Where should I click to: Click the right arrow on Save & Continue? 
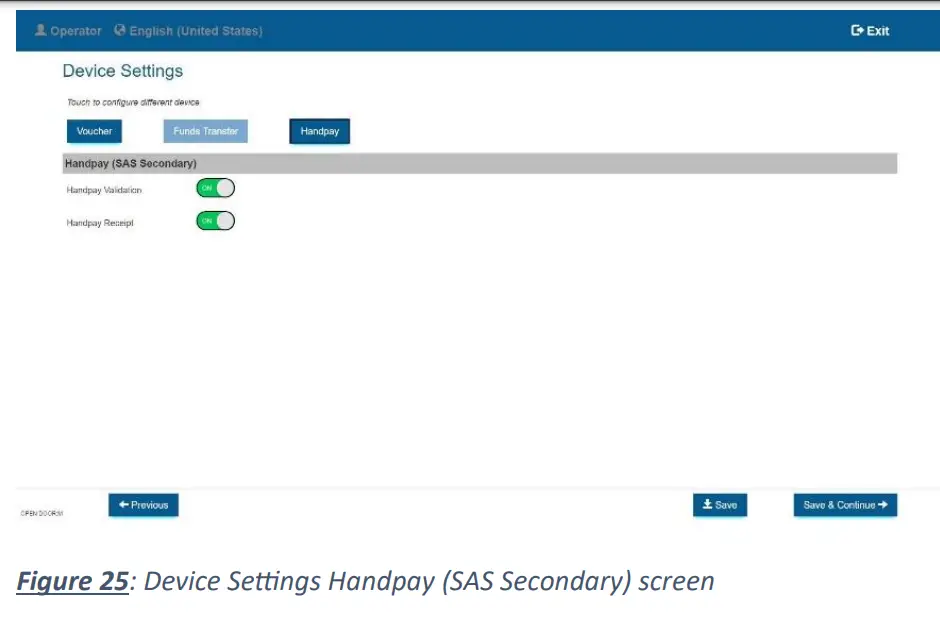click(x=883, y=505)
